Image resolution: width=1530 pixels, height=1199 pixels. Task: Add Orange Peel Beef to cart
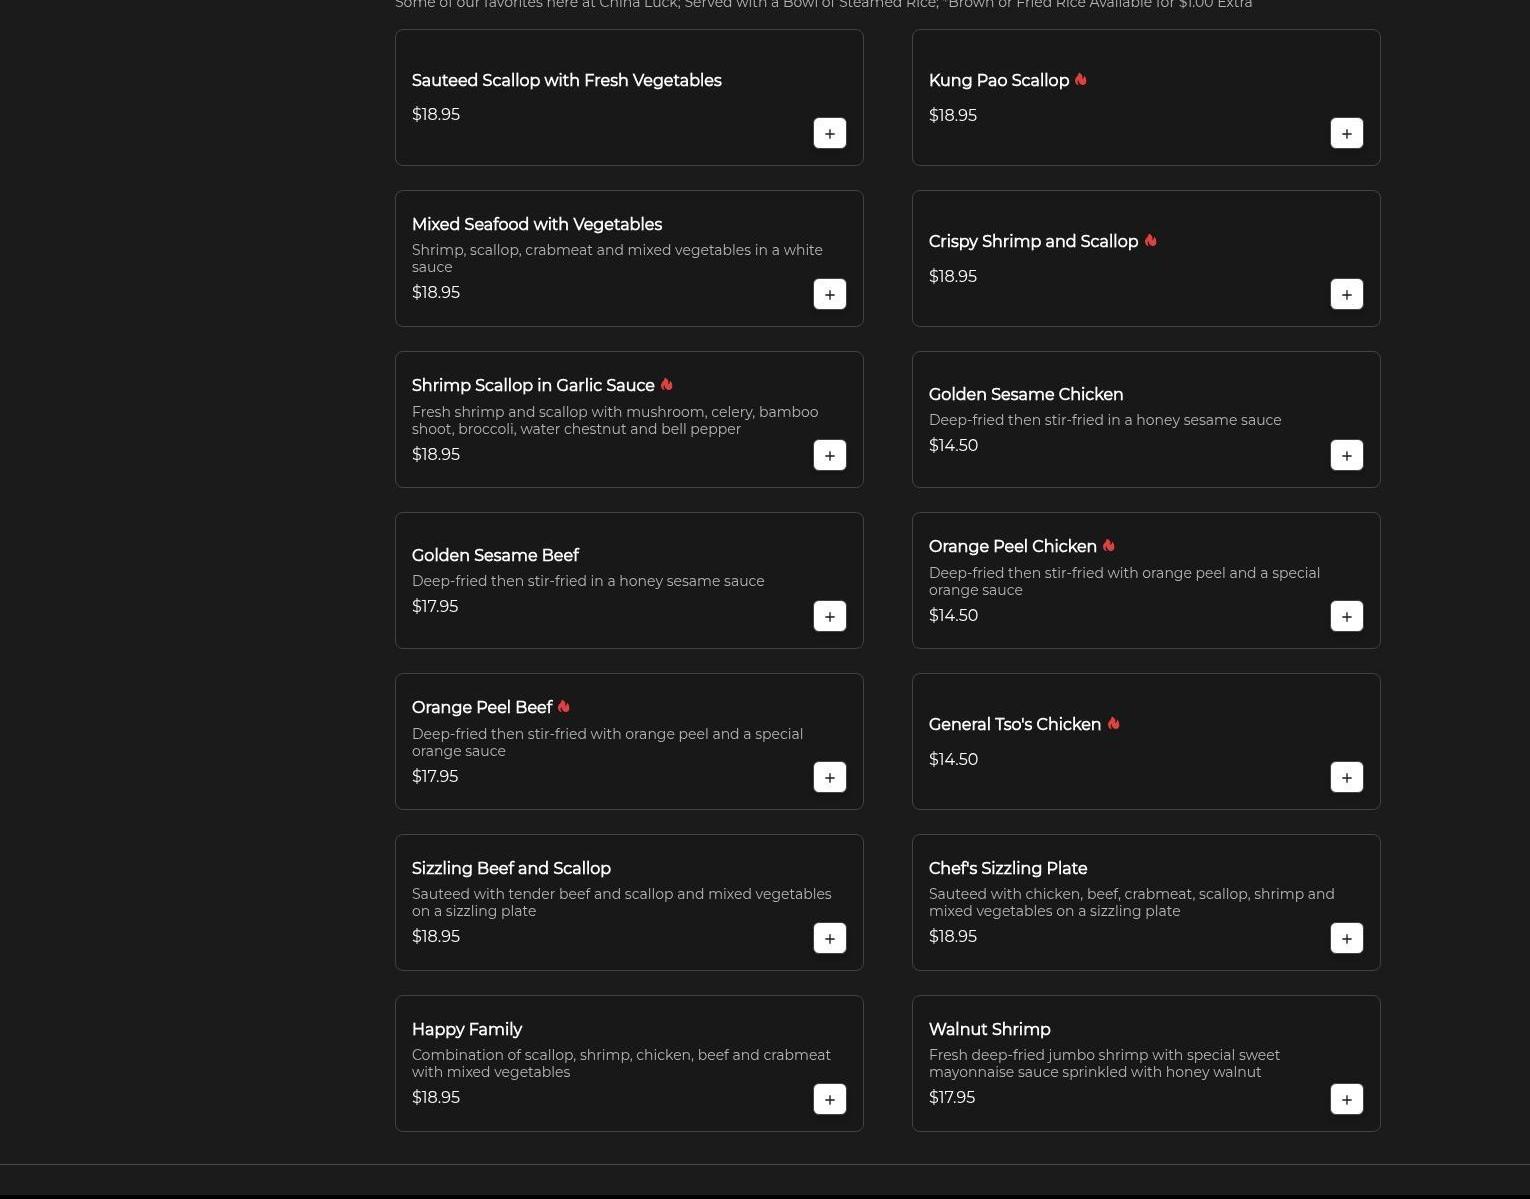pyautogui.click(x=829, y=778)
